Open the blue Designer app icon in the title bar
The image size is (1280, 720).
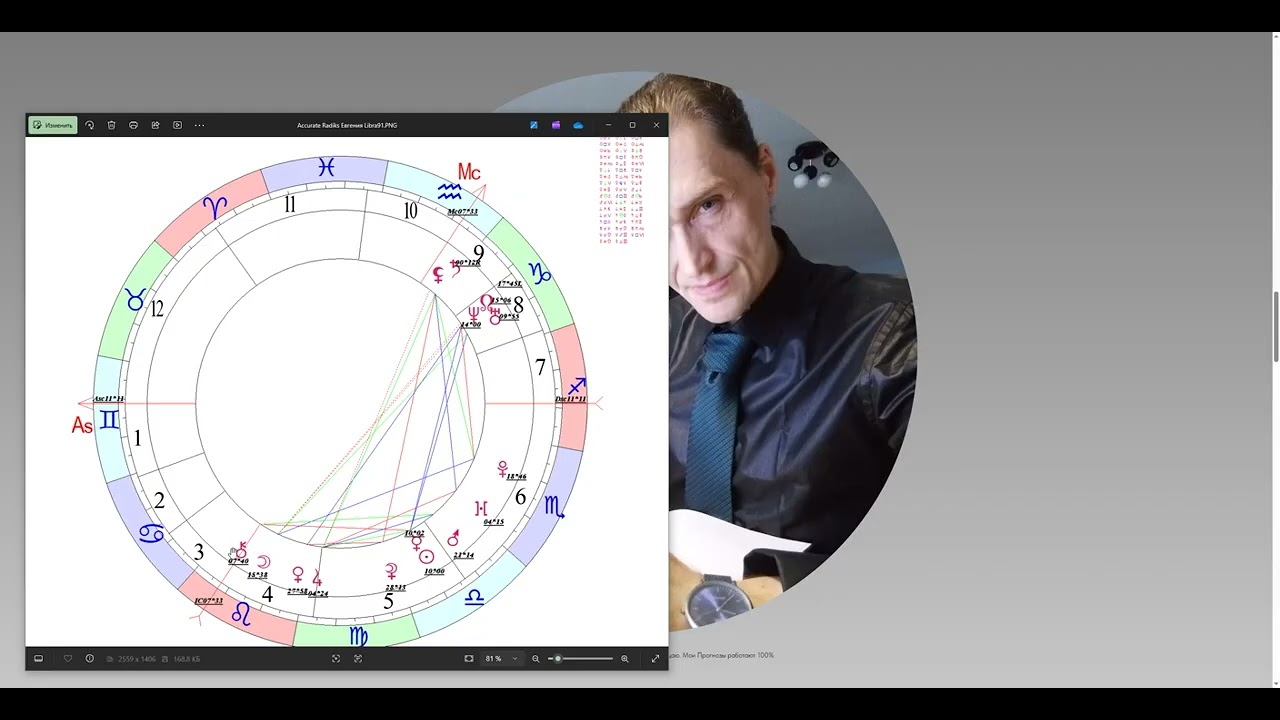pyautogui.click(x=534, y=125)
